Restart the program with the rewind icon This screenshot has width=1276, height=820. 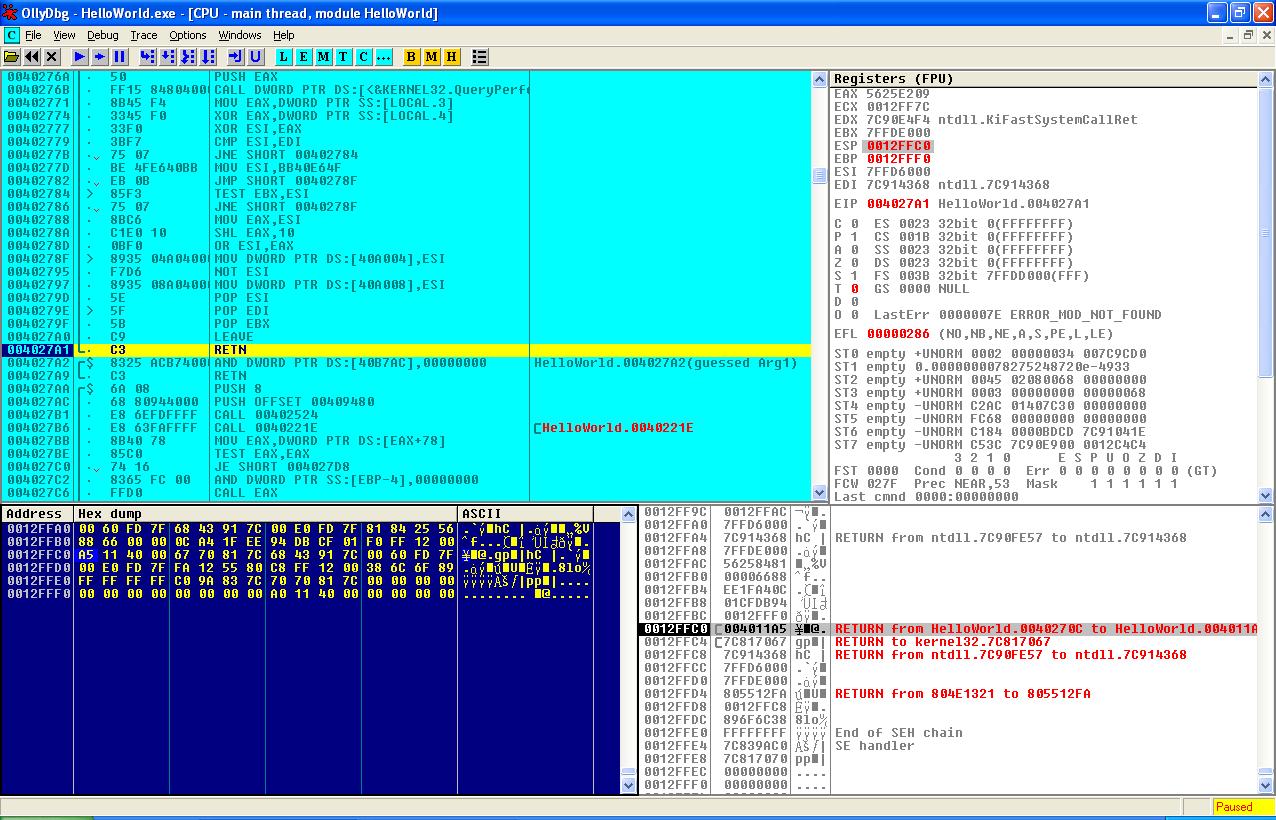[32, 57]
